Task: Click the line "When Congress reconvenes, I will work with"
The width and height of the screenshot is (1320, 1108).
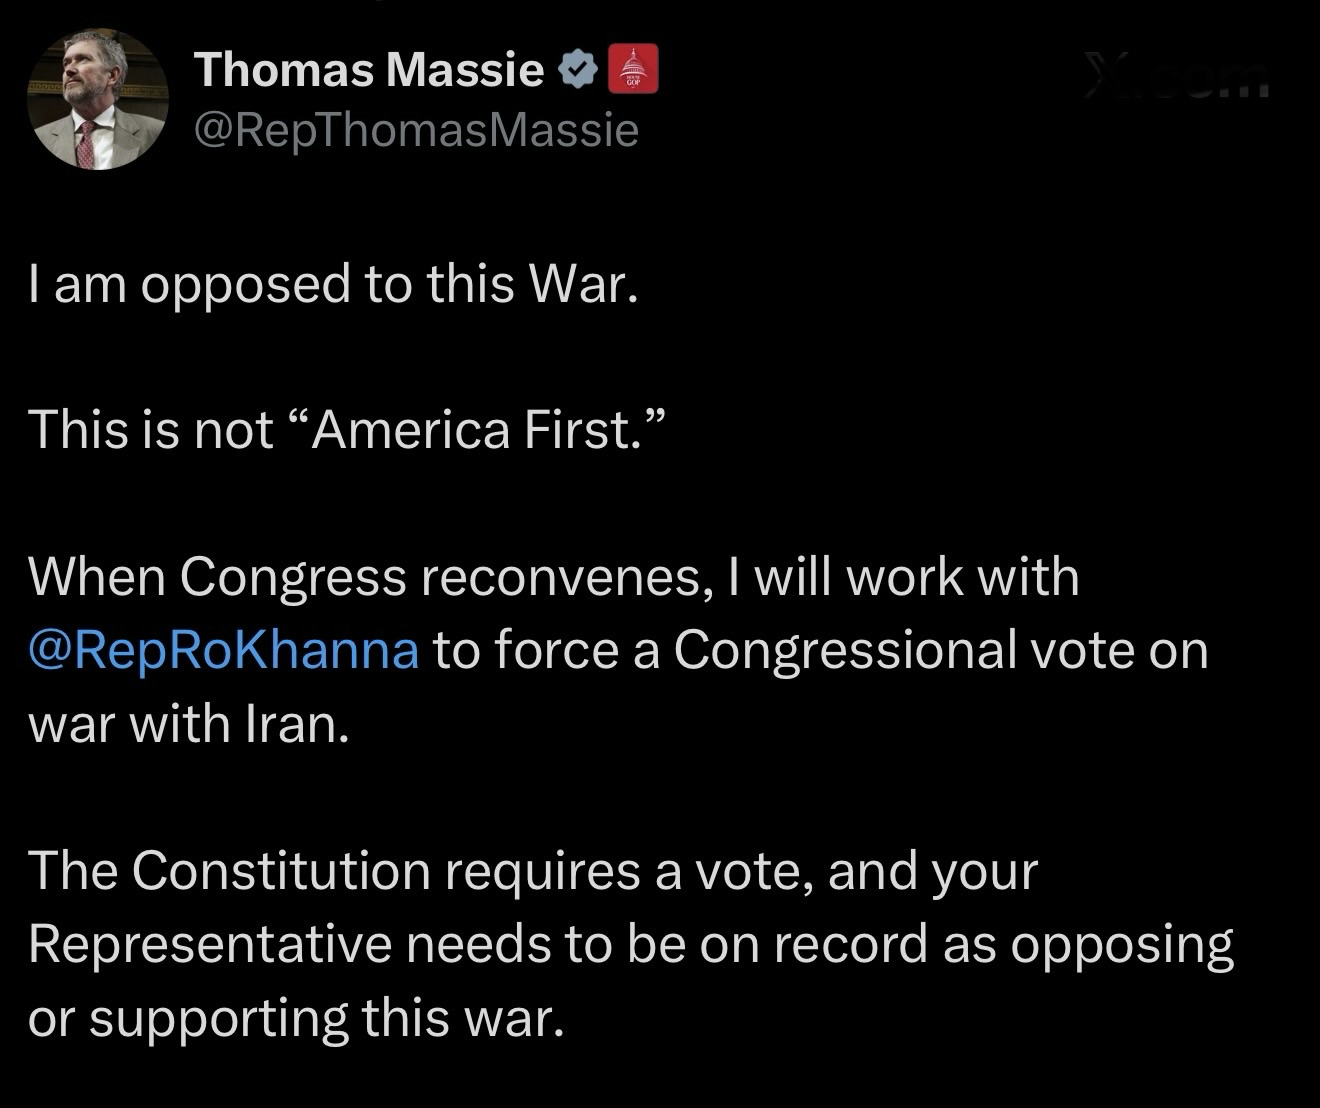Action: (x=554, y=577)
